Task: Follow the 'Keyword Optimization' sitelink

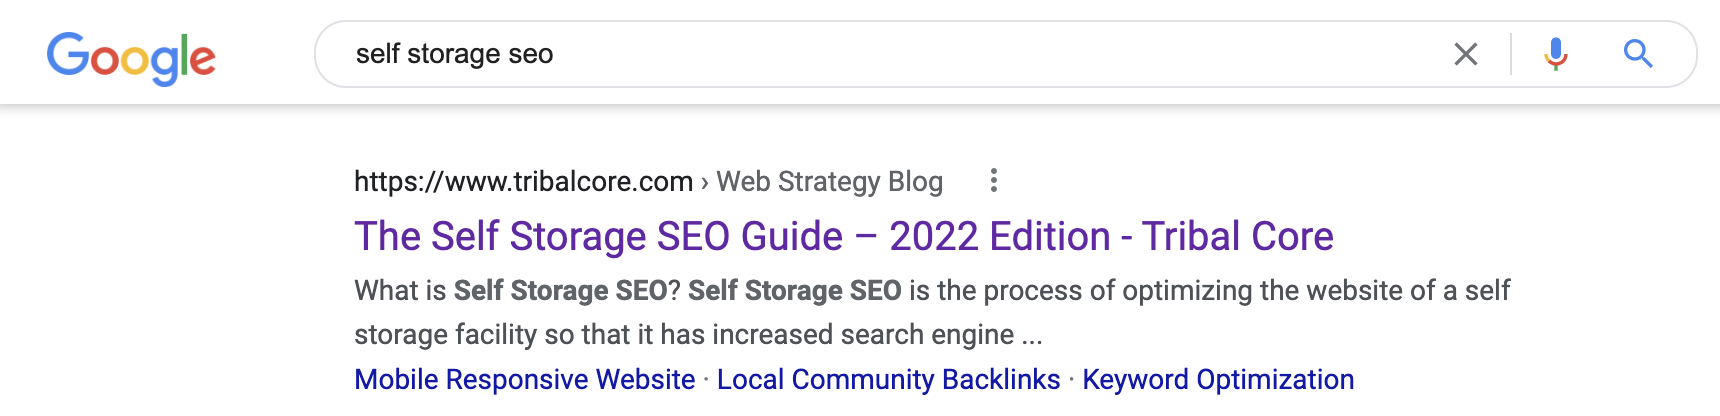Action: coord(1218,380)
